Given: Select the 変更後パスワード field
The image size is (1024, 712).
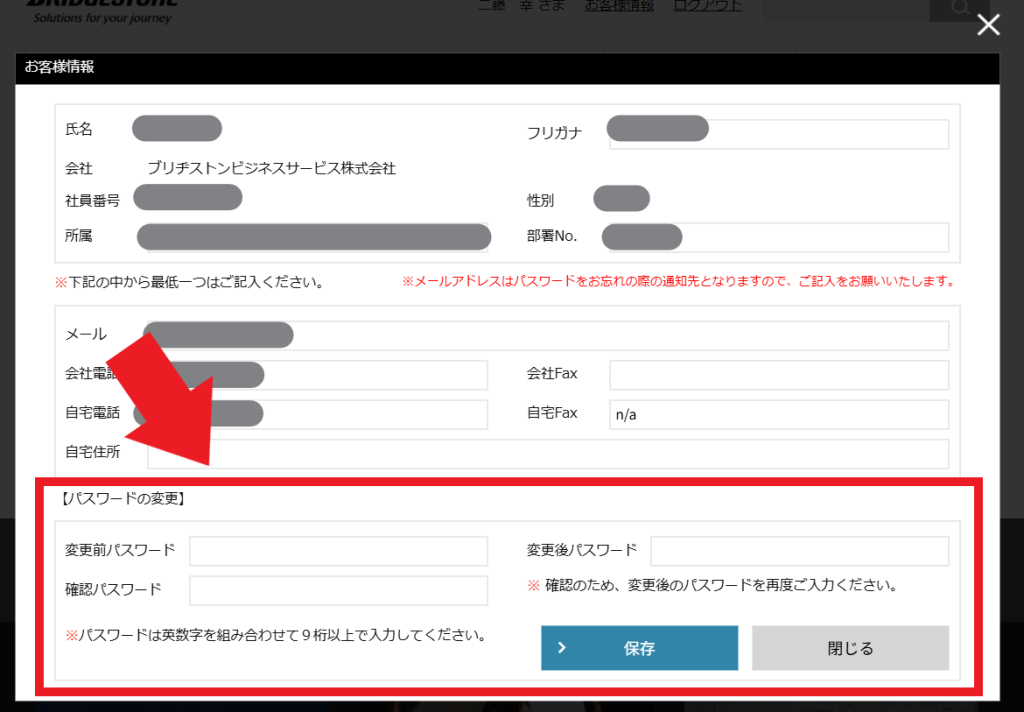Looking at the screenshot, I should pos(799,551).
